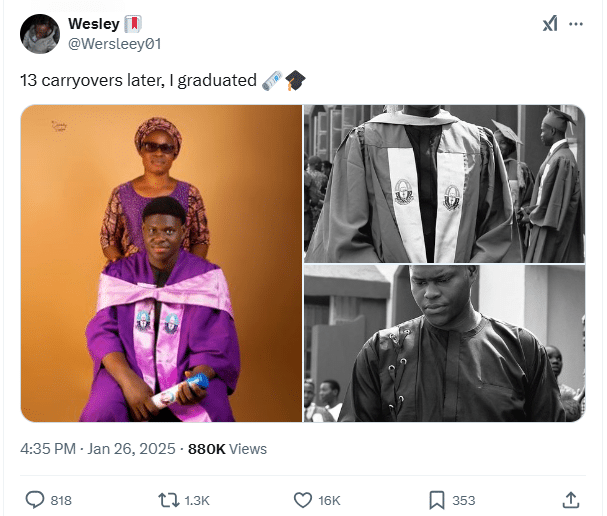
Task: Open the purple gown graduation photo
Action: tap(162, 263)
